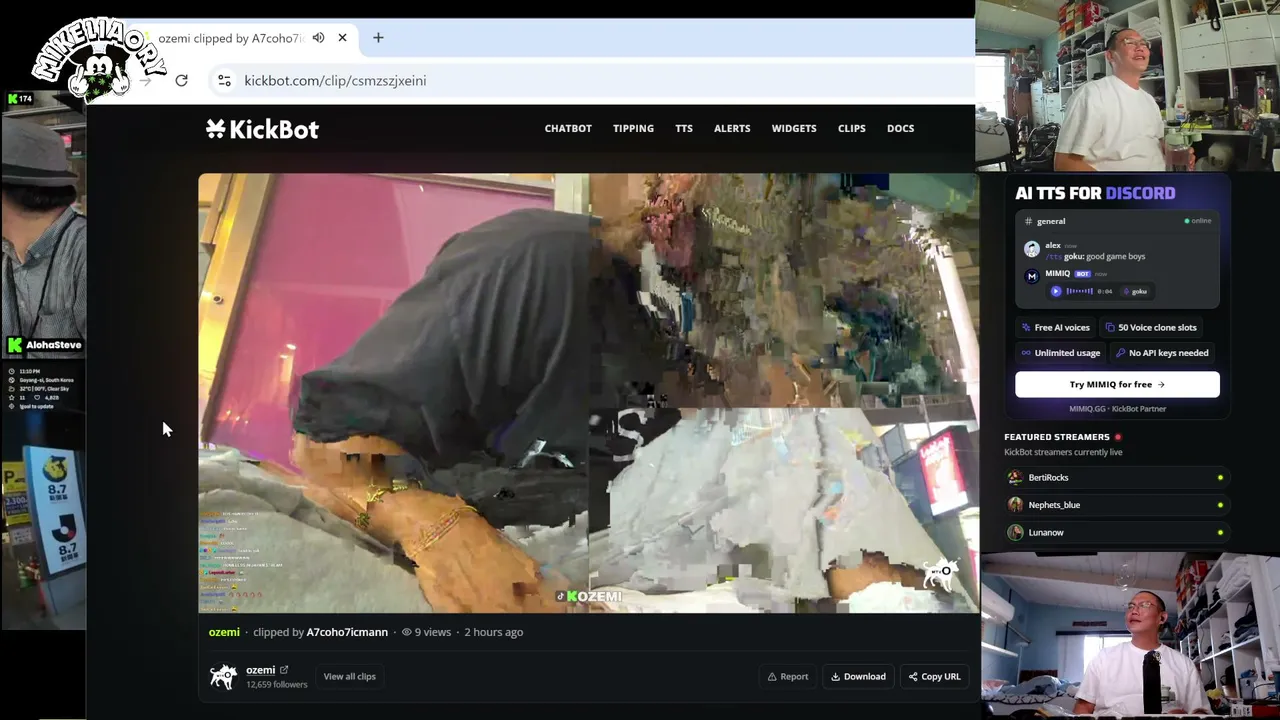
Task: Open the WIDGETS navigation item
Action: [x=794, y=128]
